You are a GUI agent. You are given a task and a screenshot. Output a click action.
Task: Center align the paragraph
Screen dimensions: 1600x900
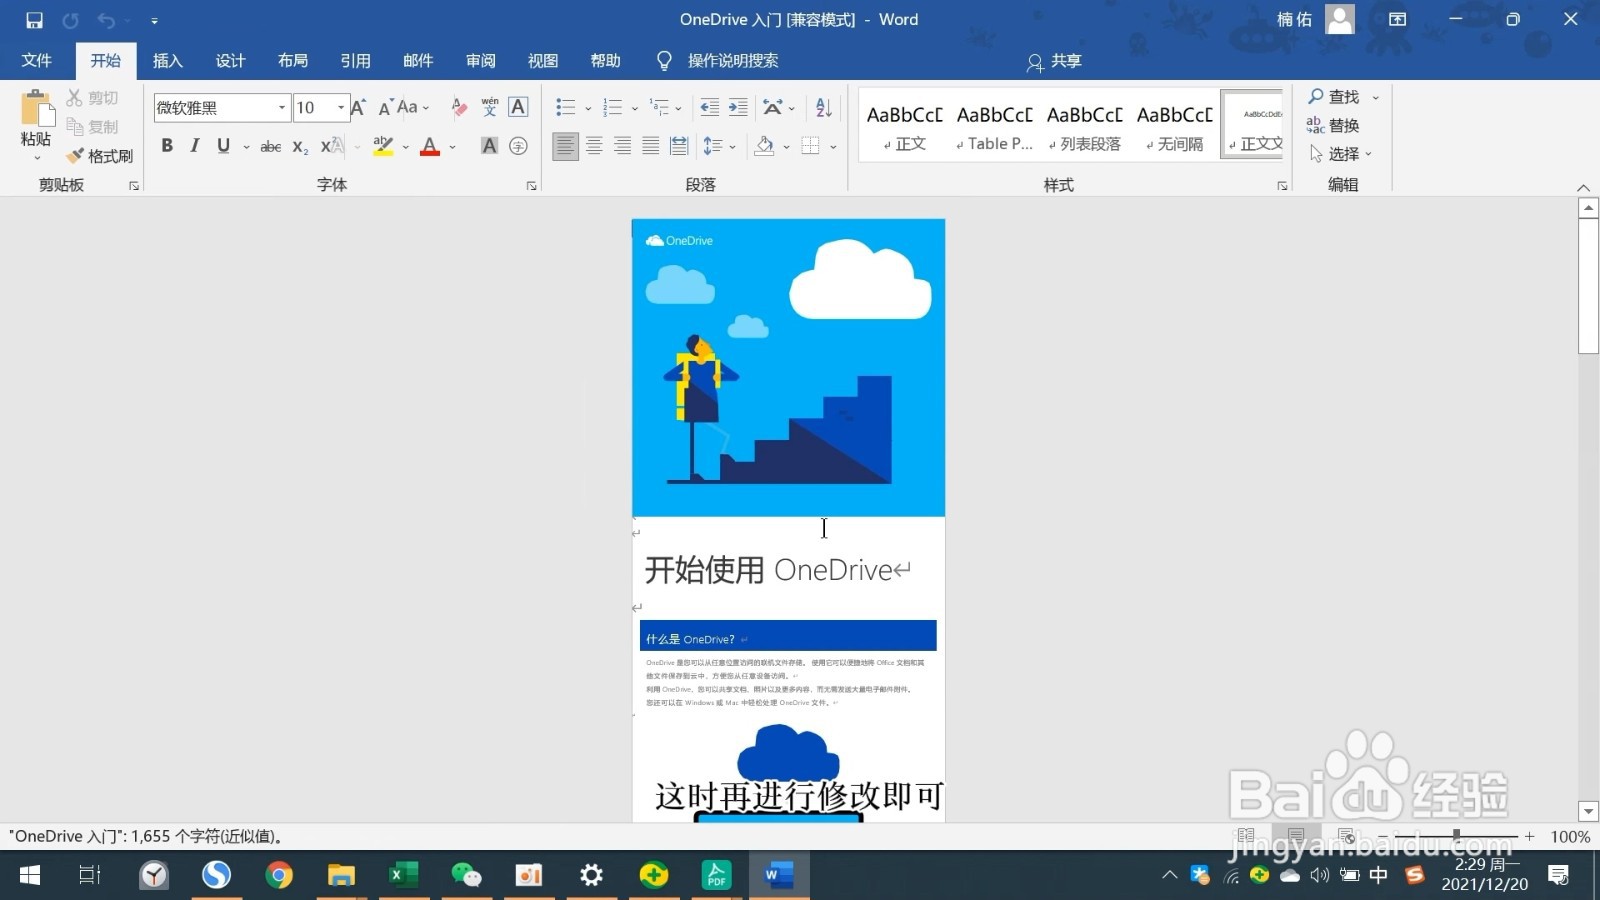[594, 146]
